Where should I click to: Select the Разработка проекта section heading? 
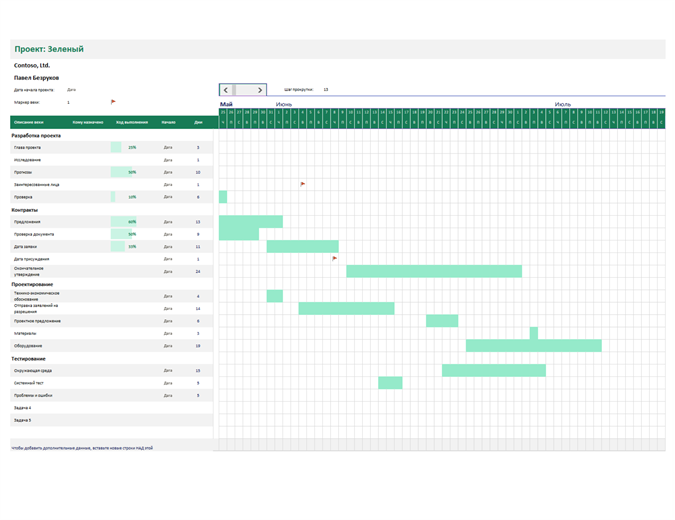[36, 136]
